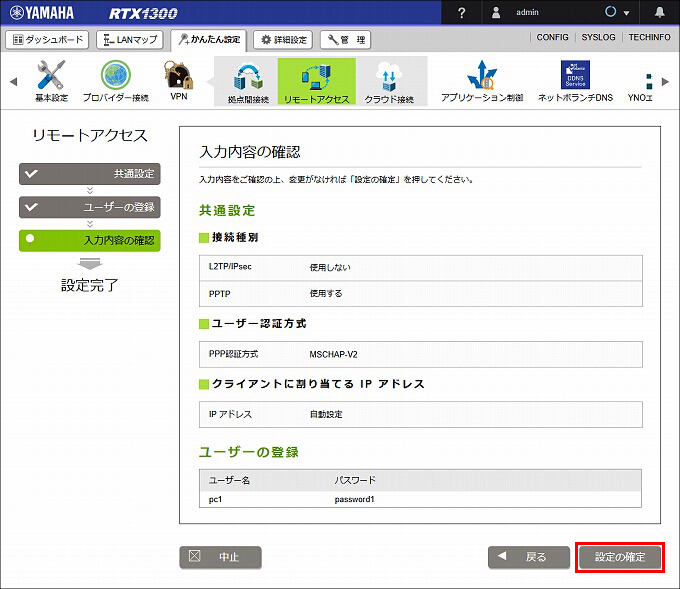The height and width of the screenshot is (589, 680).
Task: Open the YNOエ icon
Action: [640, 87]
